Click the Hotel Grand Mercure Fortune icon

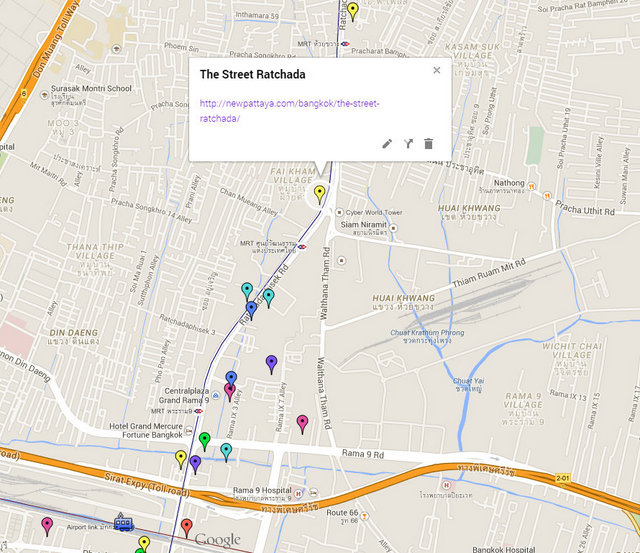coord(189,431)
